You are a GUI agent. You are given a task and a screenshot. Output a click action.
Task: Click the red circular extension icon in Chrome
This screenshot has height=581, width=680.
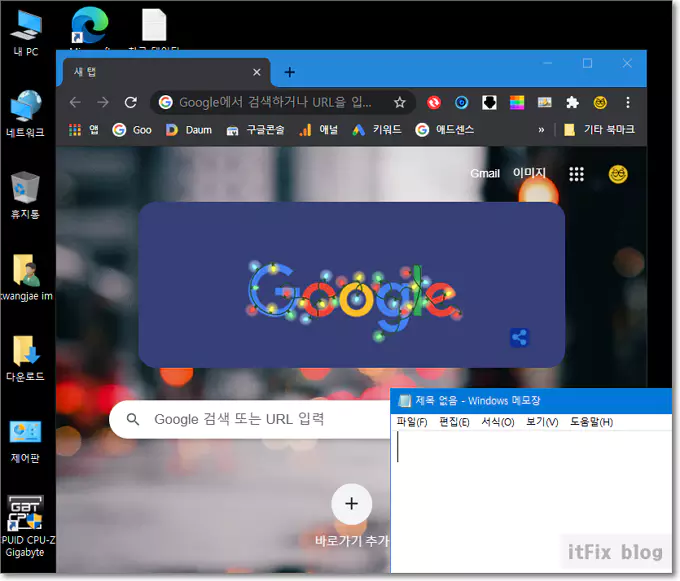pos(434,102)
